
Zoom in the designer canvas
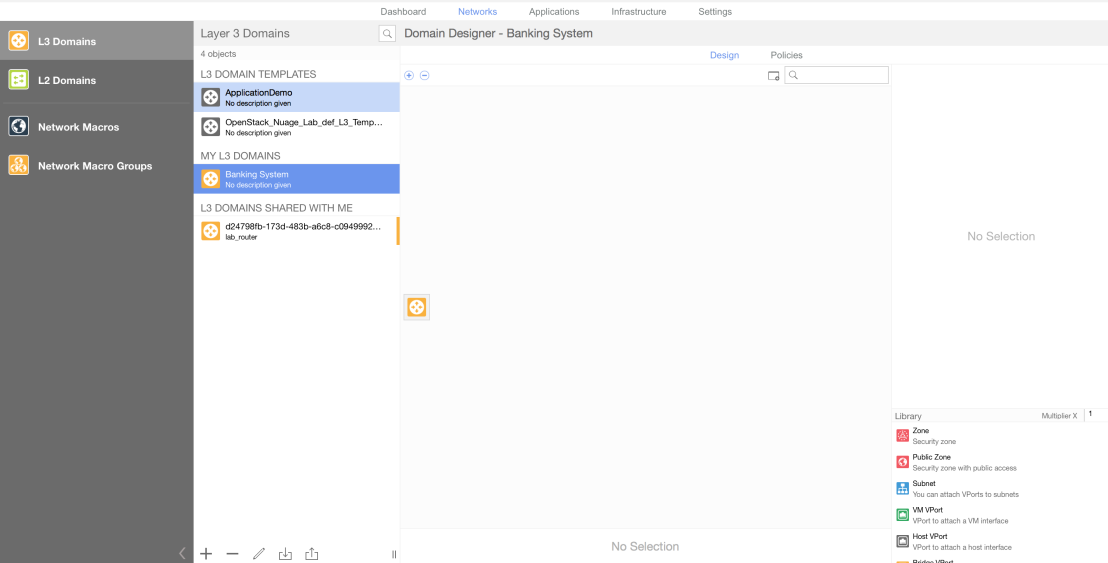pos(409,76)
